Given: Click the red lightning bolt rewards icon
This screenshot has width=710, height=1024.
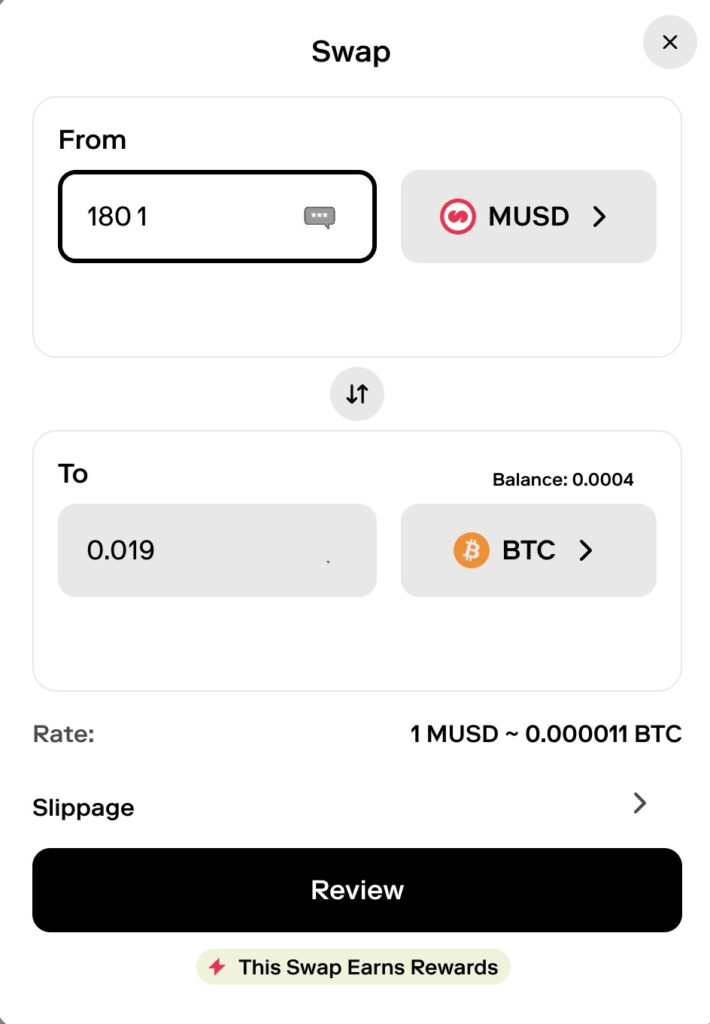Looking at the screenshot, I should tap(217, 967).
